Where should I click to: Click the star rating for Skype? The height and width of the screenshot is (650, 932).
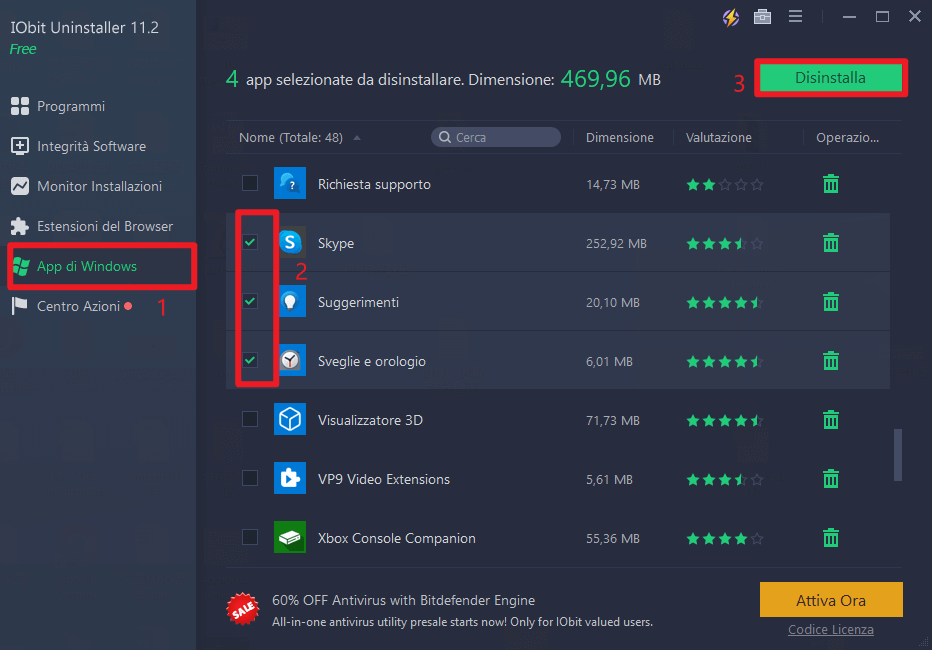click(x=725, y=244)
